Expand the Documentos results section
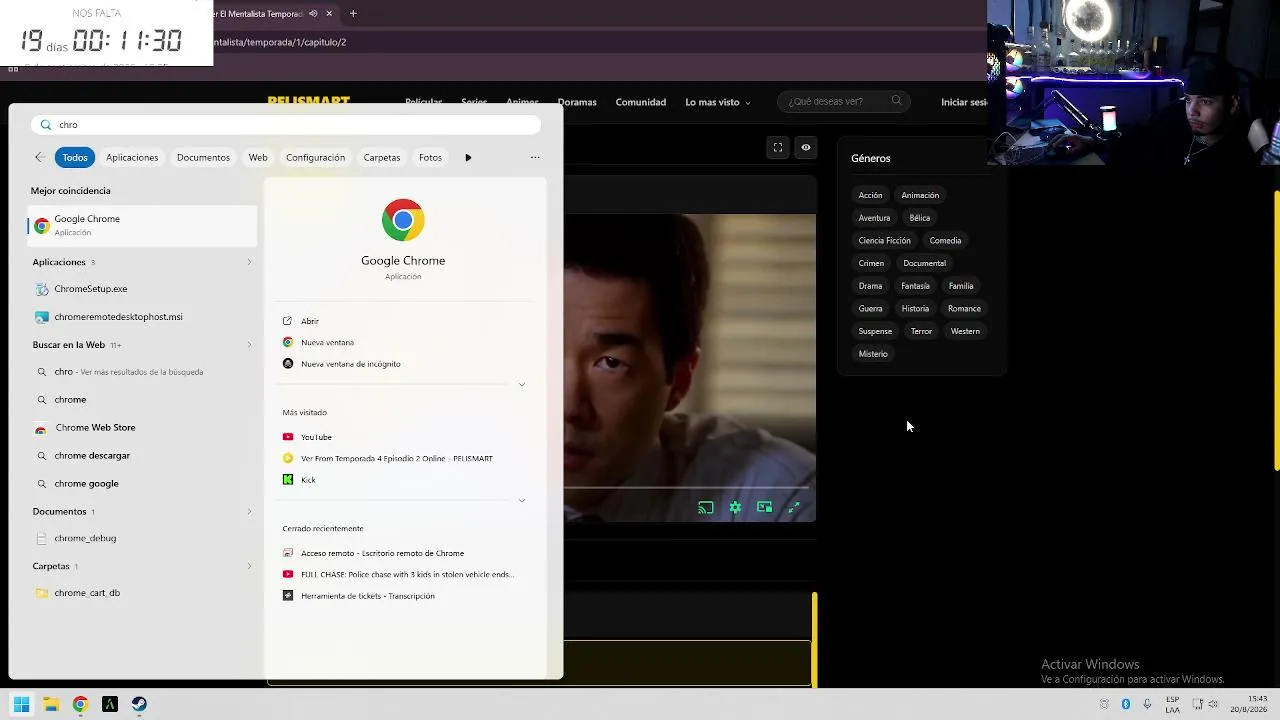This screenshot has height=720, width=1280. tap(249, 512)
